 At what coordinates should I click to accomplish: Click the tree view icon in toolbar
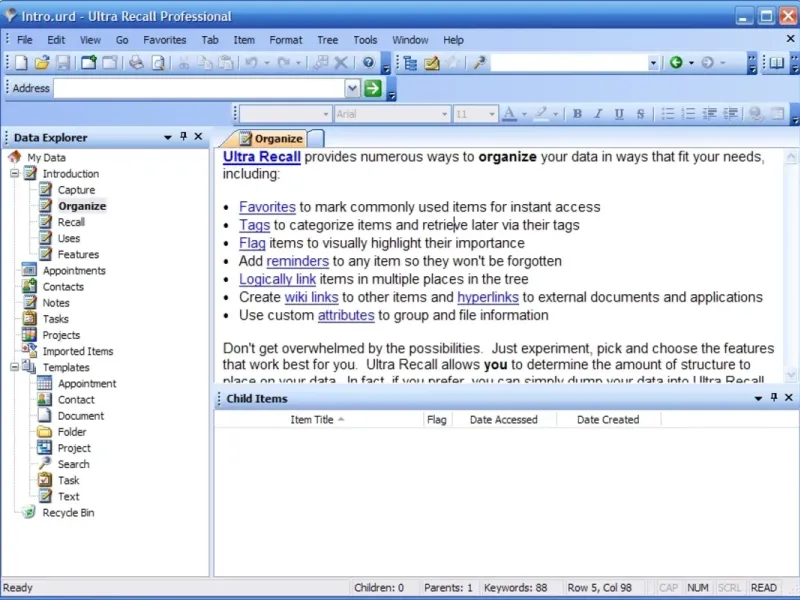tap(410, 63)
